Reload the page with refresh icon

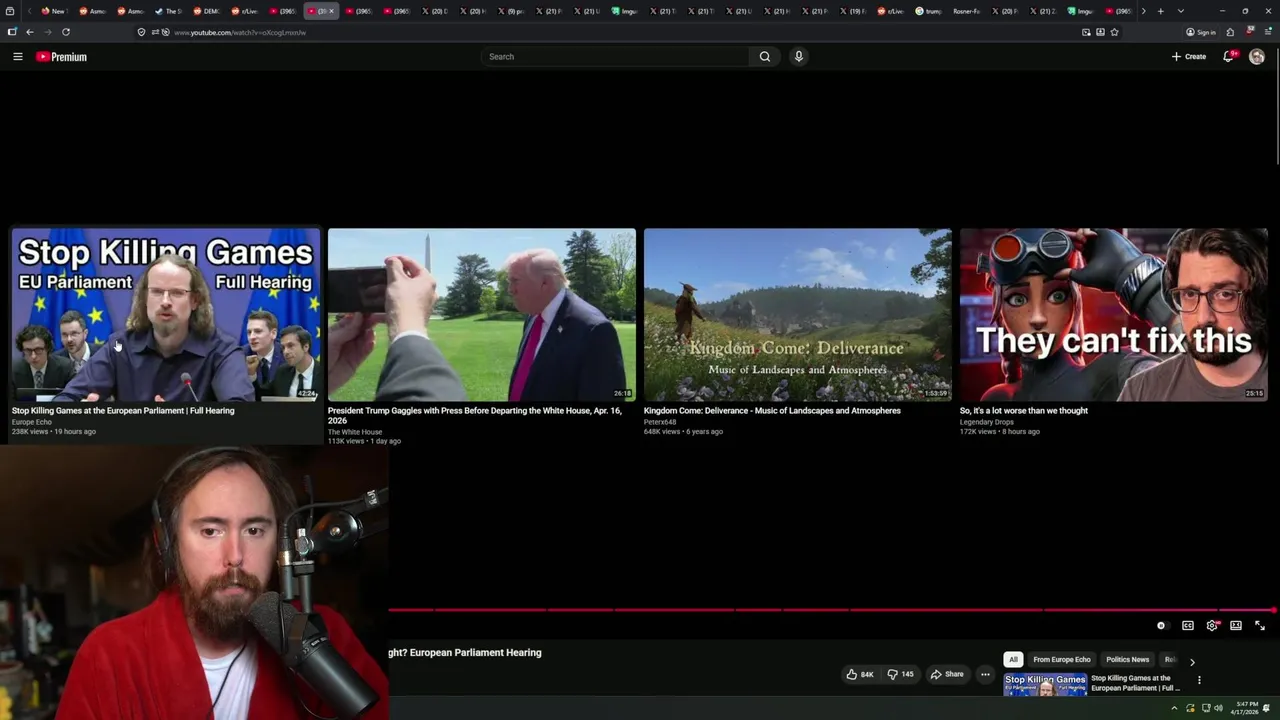coord(66,32)
